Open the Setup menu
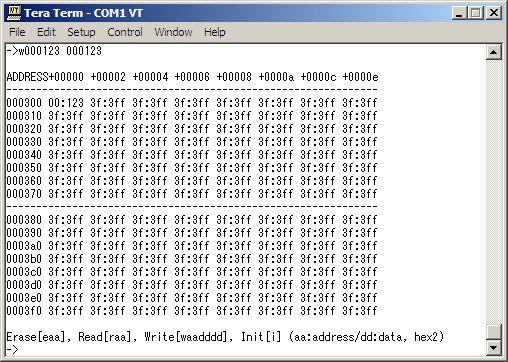Viewport: 508px width, 362px height. click(81, 32)
